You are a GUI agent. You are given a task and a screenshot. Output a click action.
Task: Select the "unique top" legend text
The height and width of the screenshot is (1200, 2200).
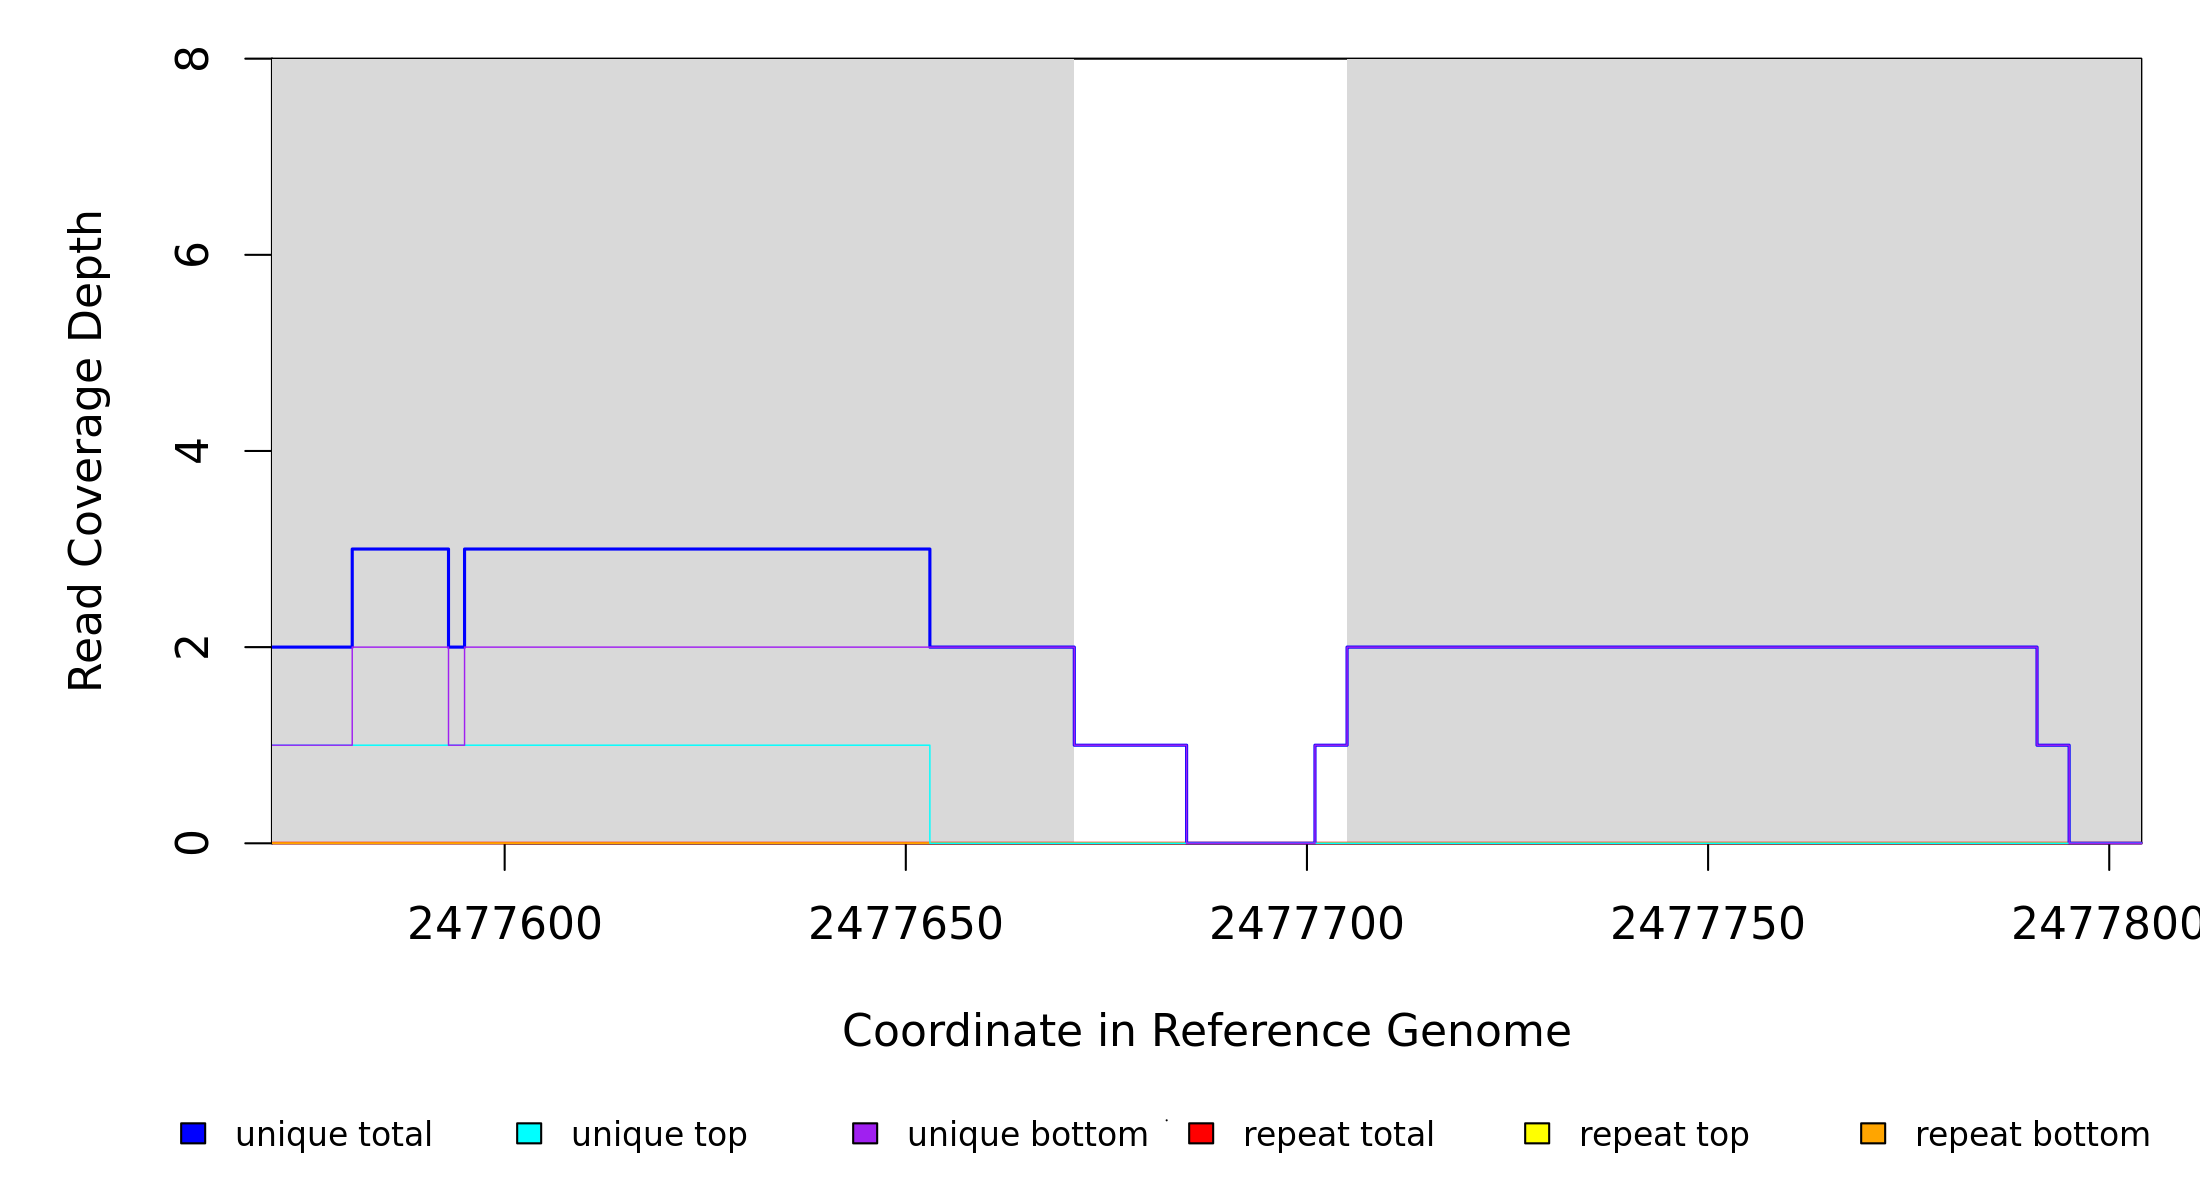(659, 1135)
